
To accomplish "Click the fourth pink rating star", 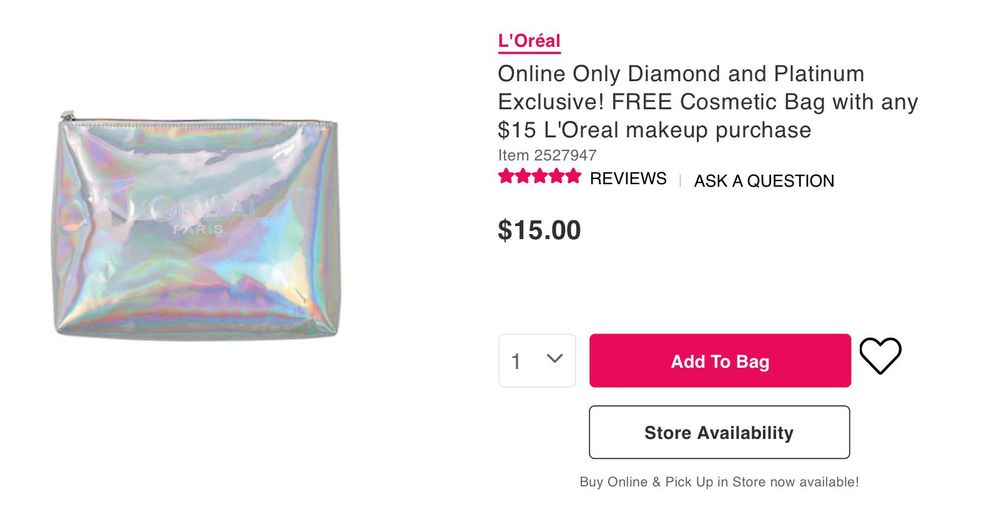I will click(x=556, y=177).
